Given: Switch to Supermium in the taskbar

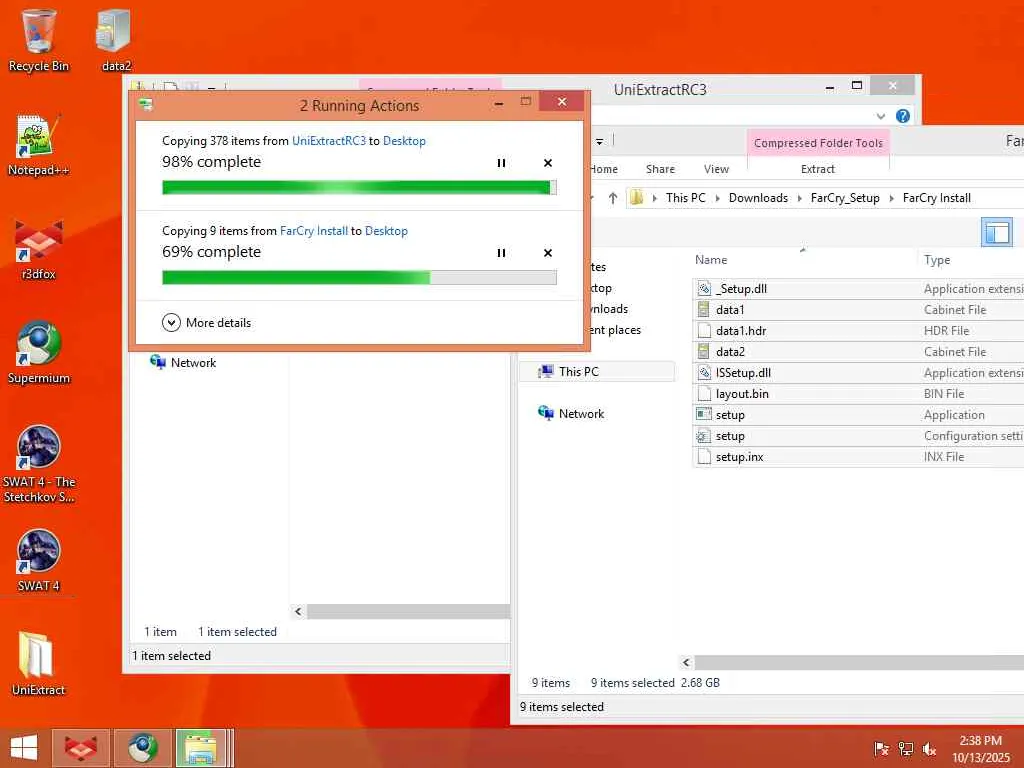Looking at the screenshot, I should (x=142, y=748).
